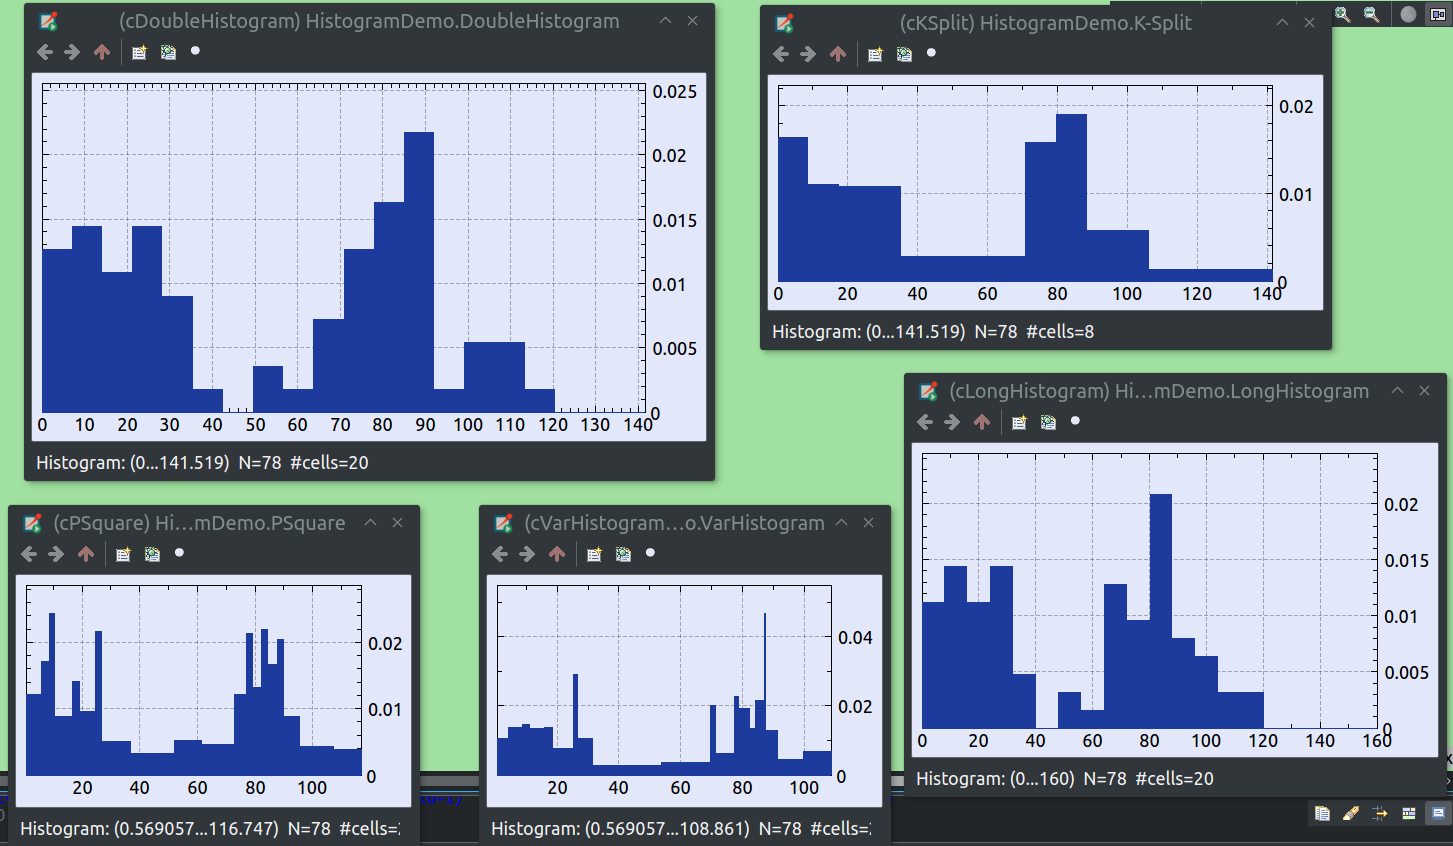Click the documents icon in bottom-right toolbar
This screenshot has height=846, width=1453.
click(x=1322, y=813)
